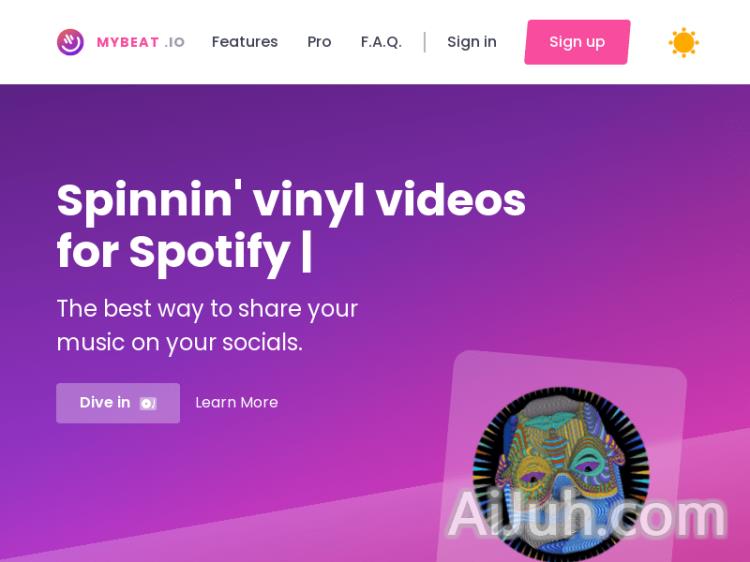Click the "music on your socials." line
This screenshot has width=750, height=562.
179,343
